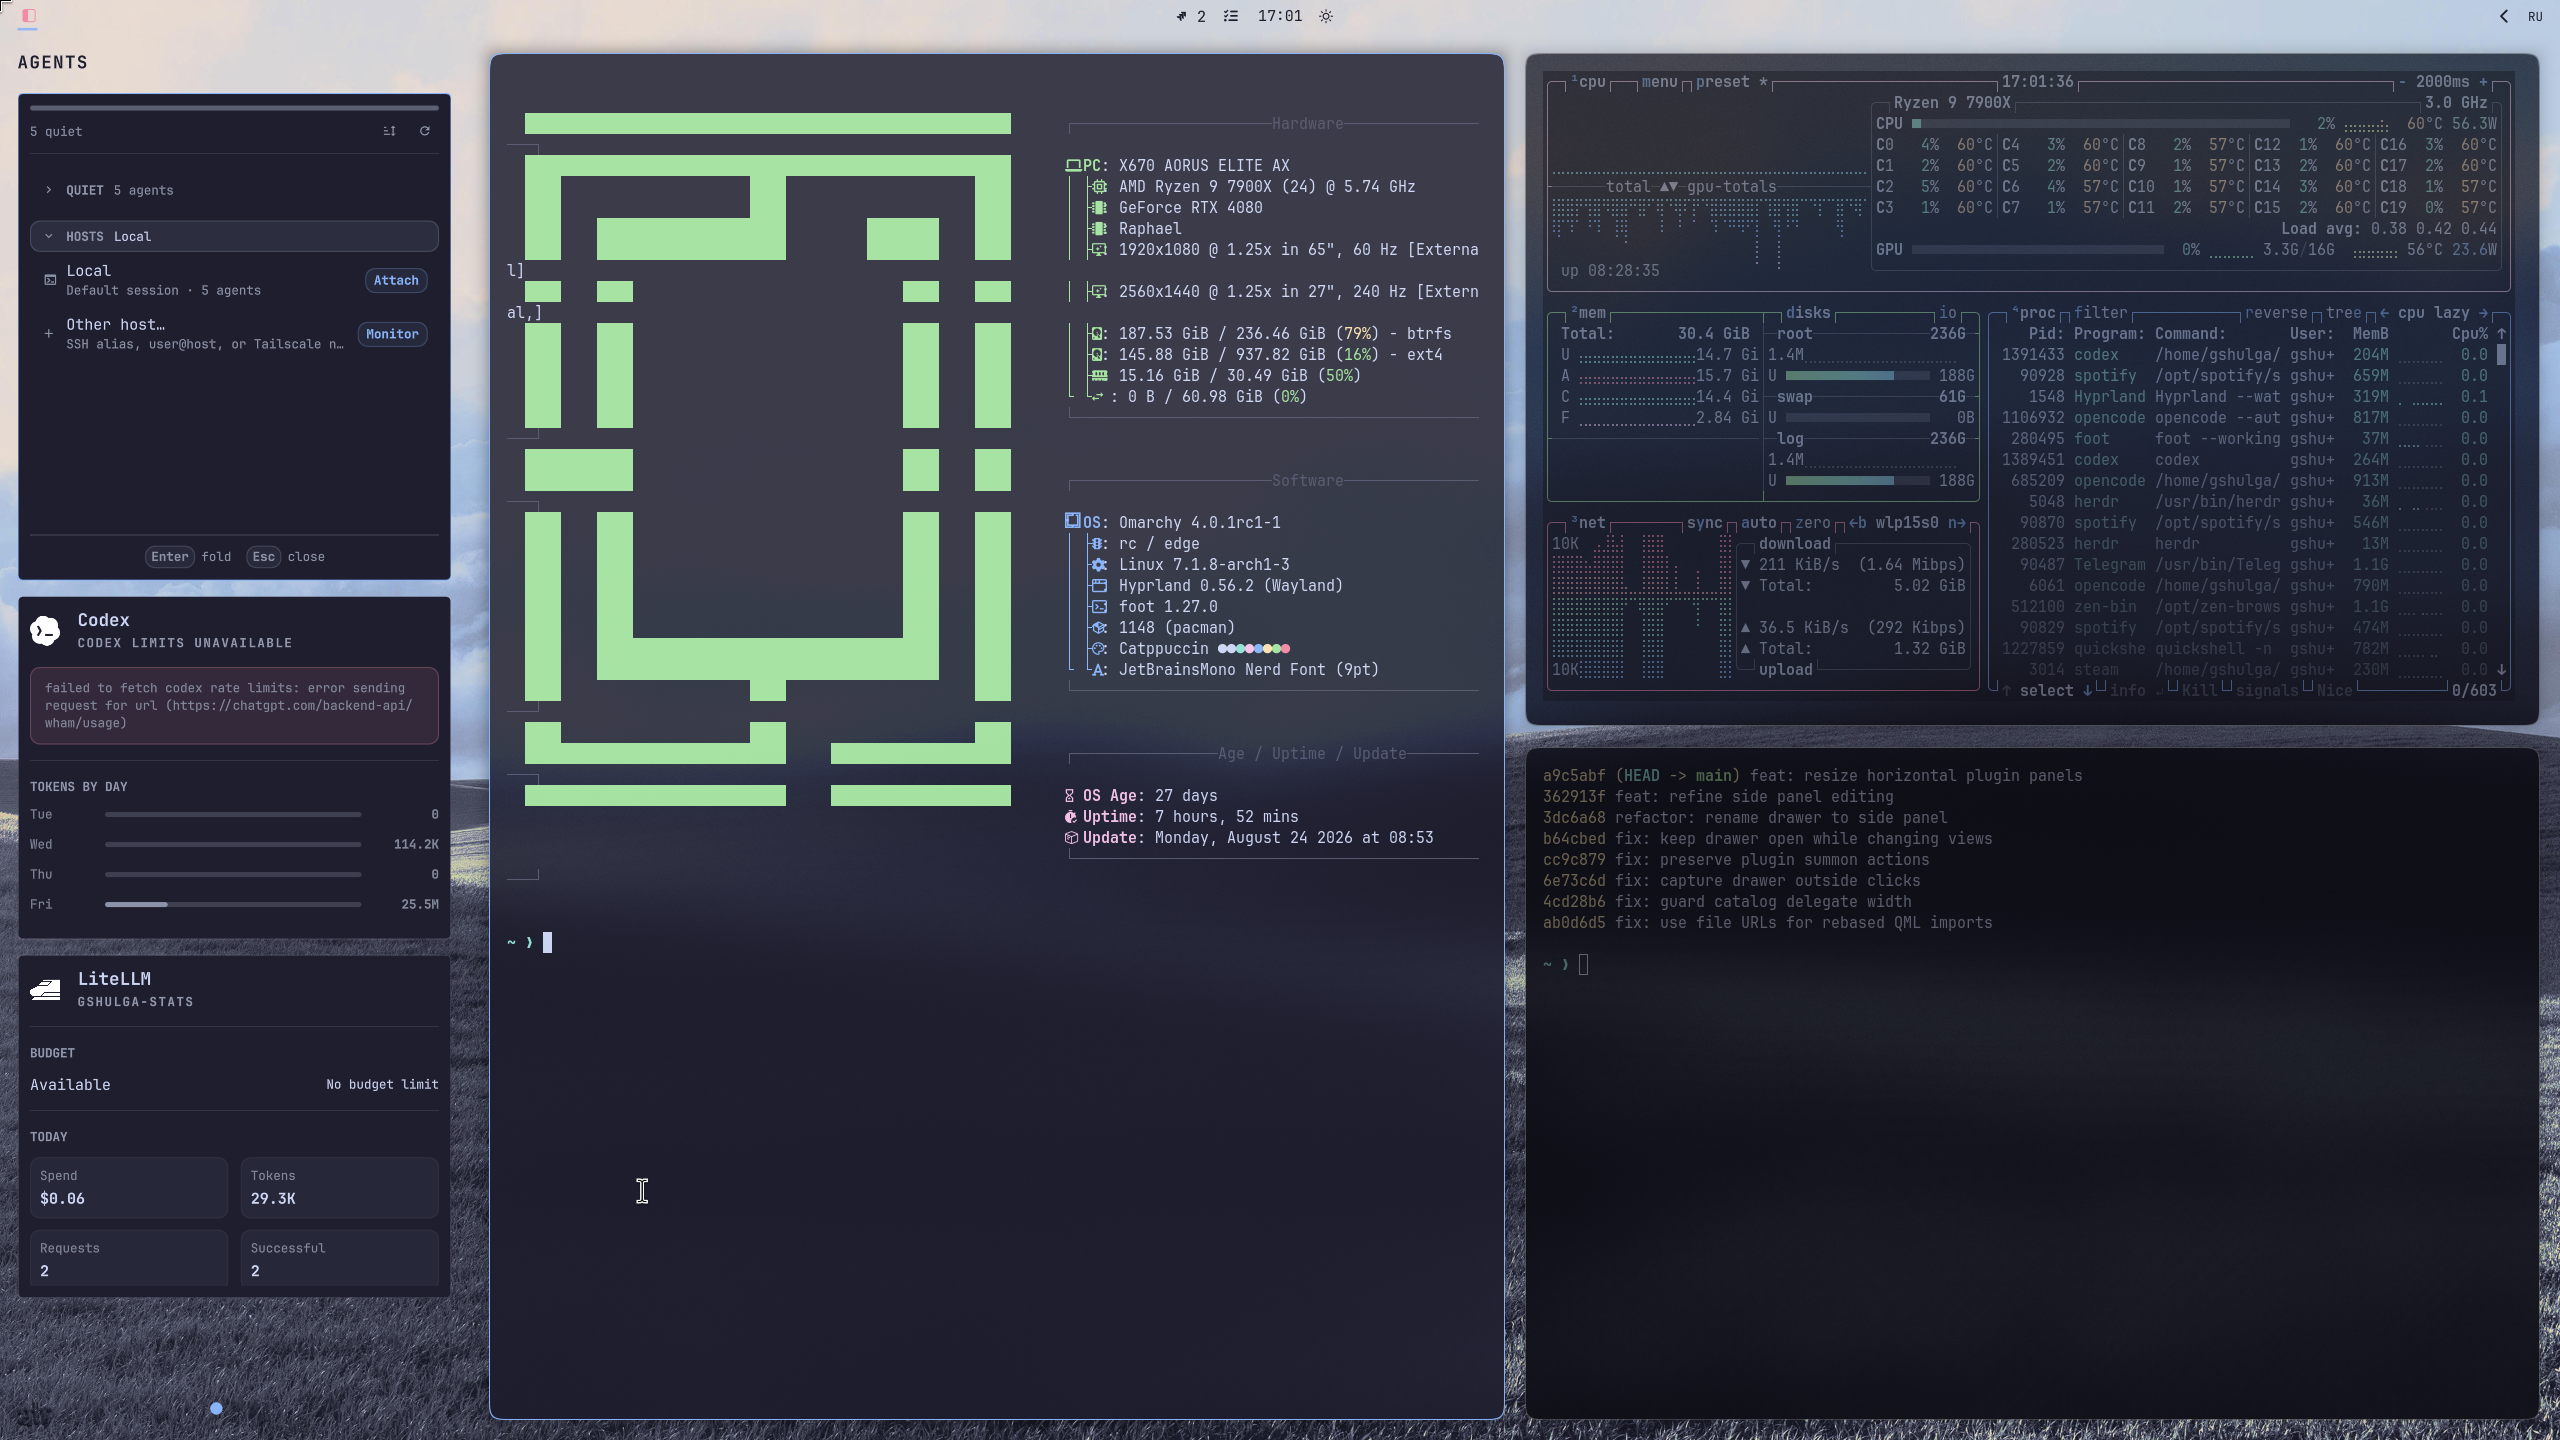Click the Monitor button for Other host
Viewport: 2560px width, 1440px height.
(392, 334)
